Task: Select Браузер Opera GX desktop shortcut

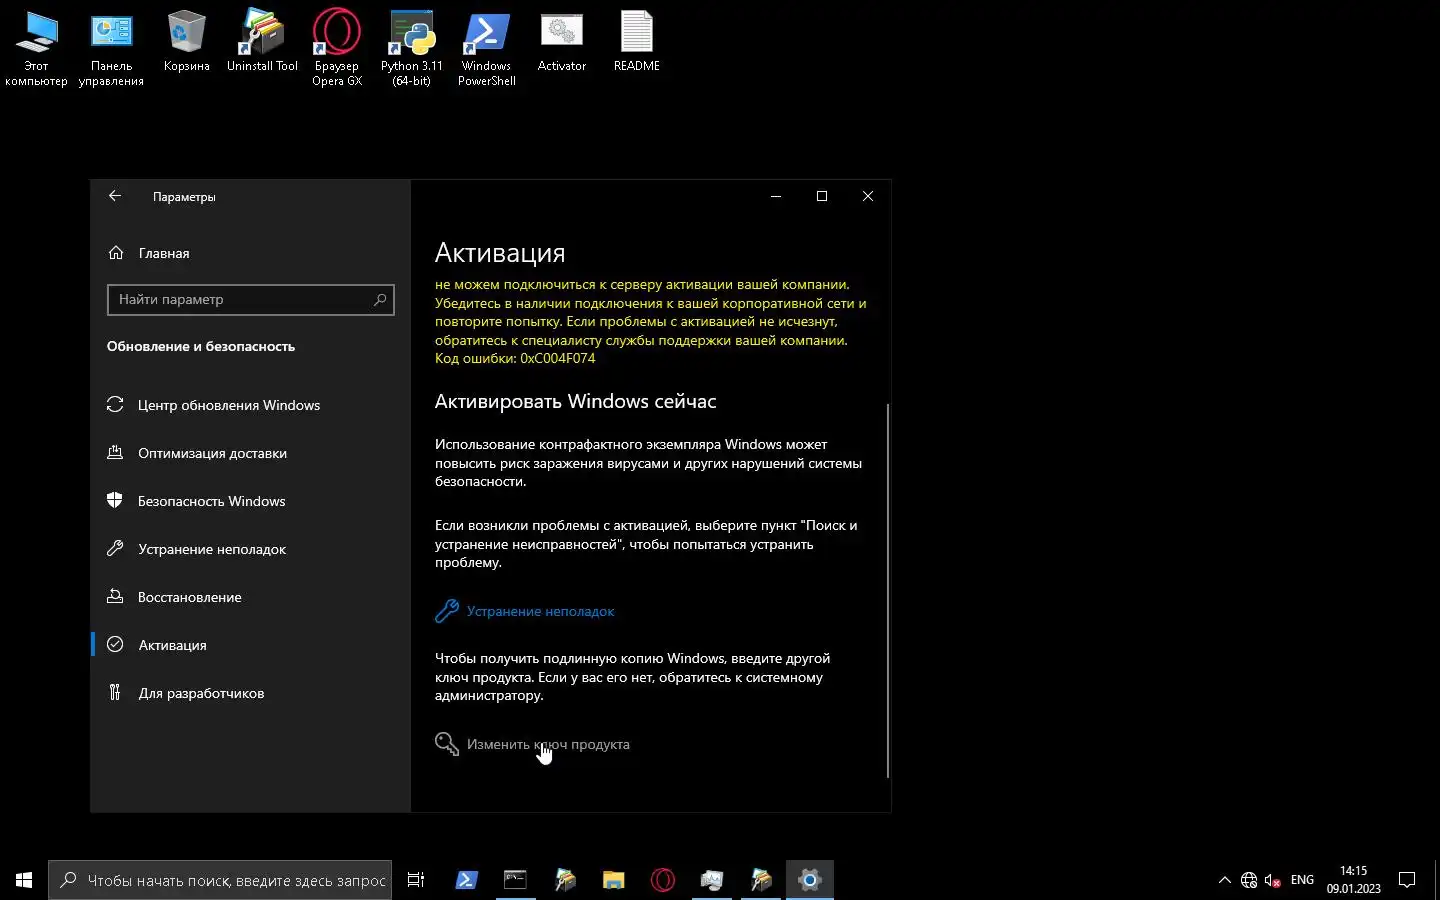Action: click(337, 49)
